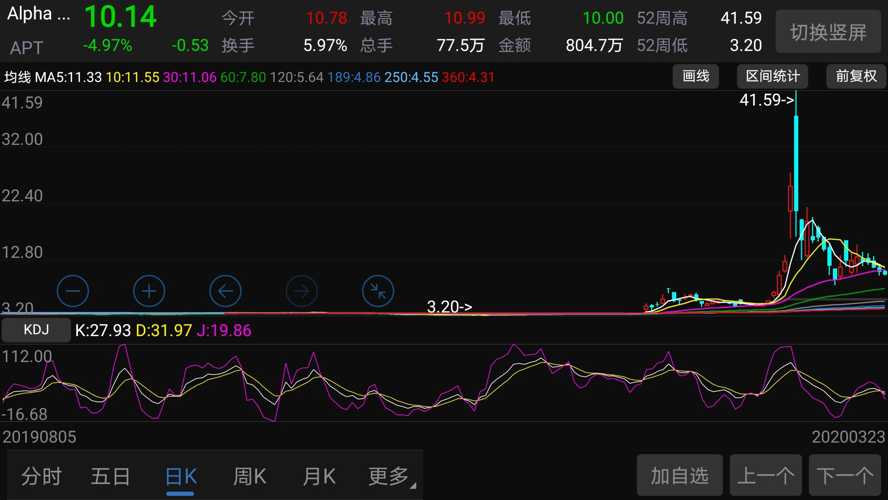The width and height of the screenshot is (888, 500).
Task: Open 区间统计 range statistics
Action: (x=773, y=77)
